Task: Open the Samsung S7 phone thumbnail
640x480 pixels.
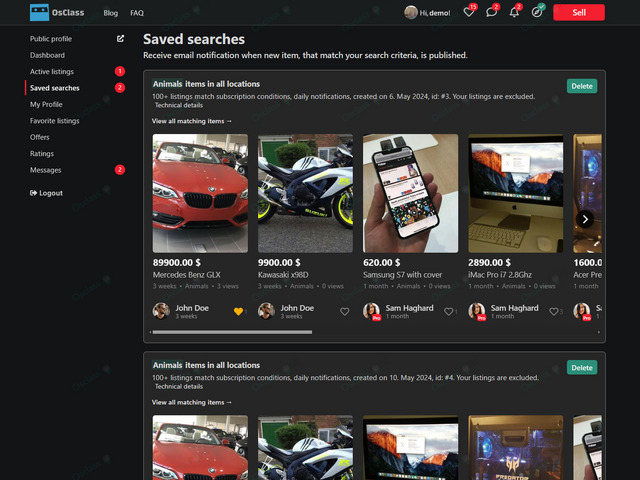Action: coord(411,193)
